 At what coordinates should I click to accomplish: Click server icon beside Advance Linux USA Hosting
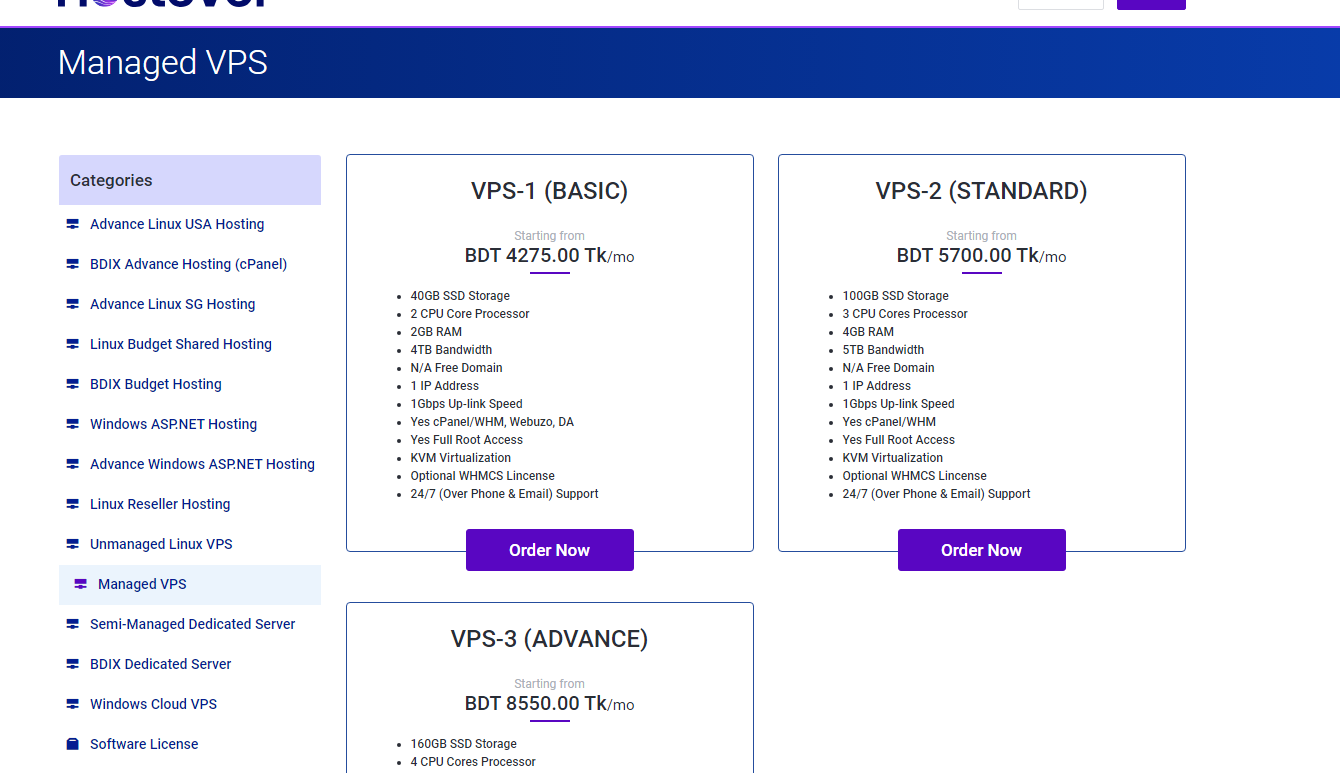(72, 224)
